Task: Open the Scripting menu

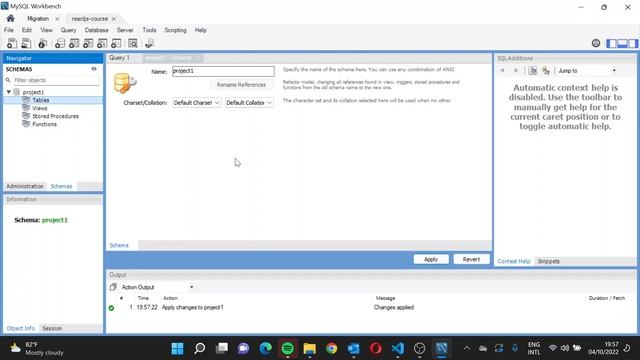Action: (175, 30)
